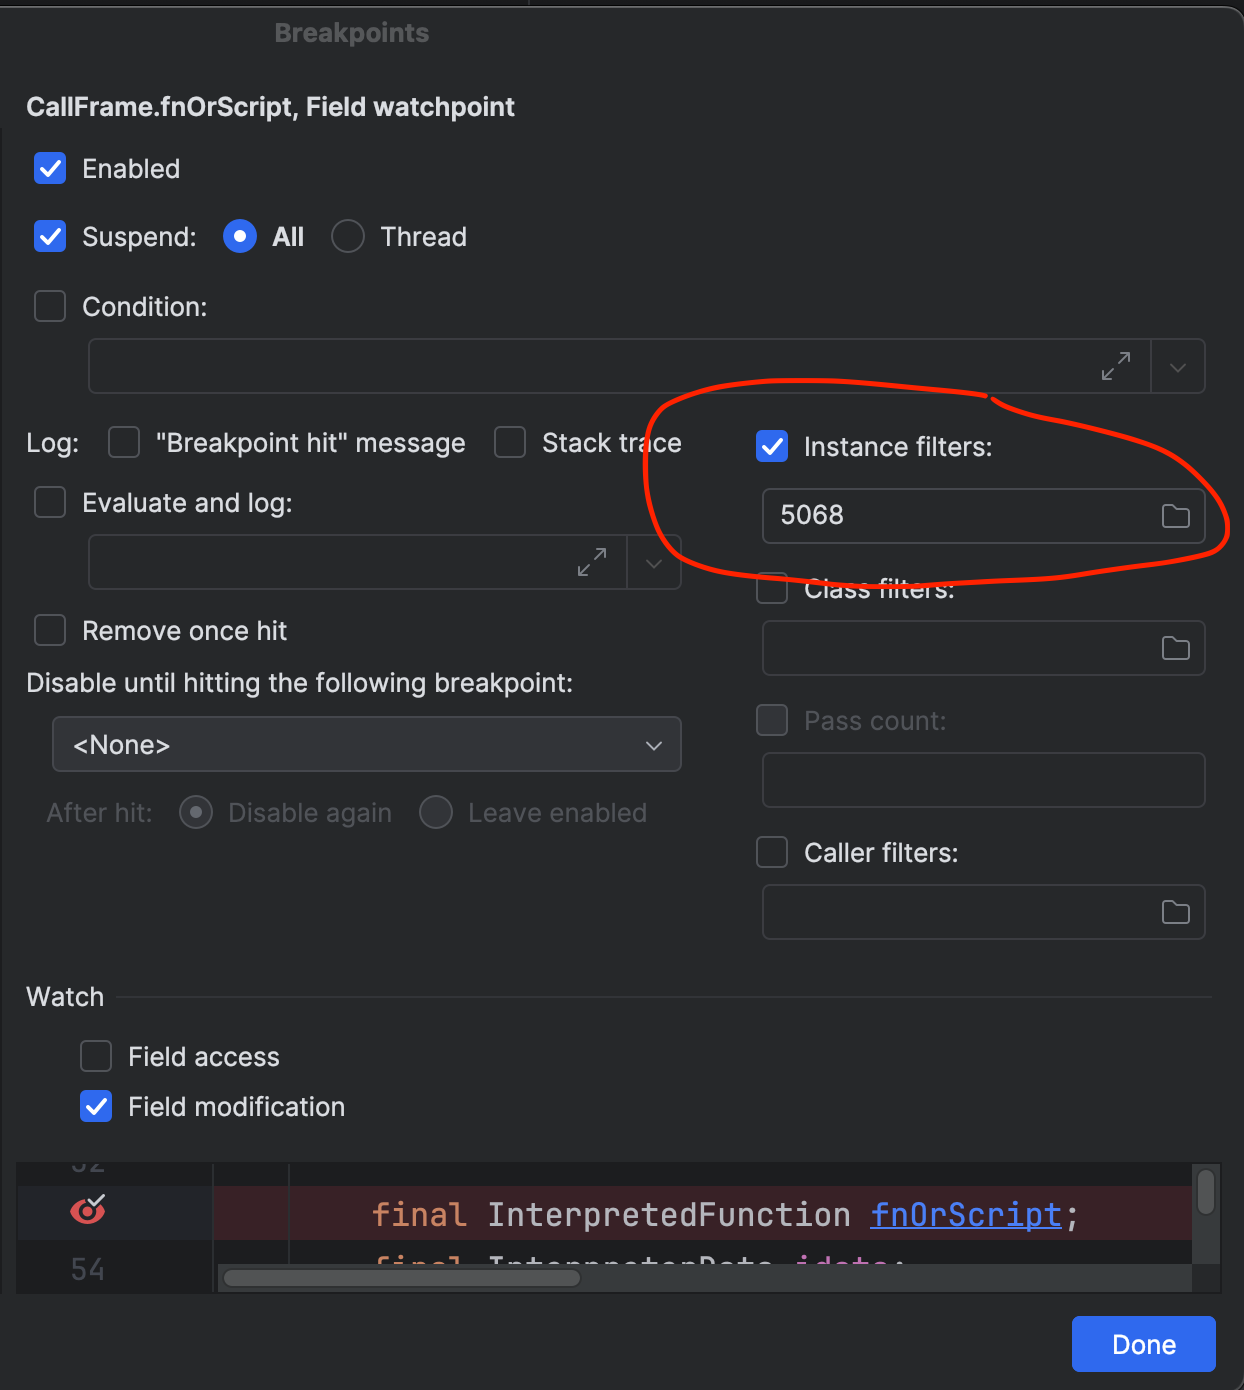Click the Done button
Screen dimensions: 1244x1390
(x=1143, y=1344)
